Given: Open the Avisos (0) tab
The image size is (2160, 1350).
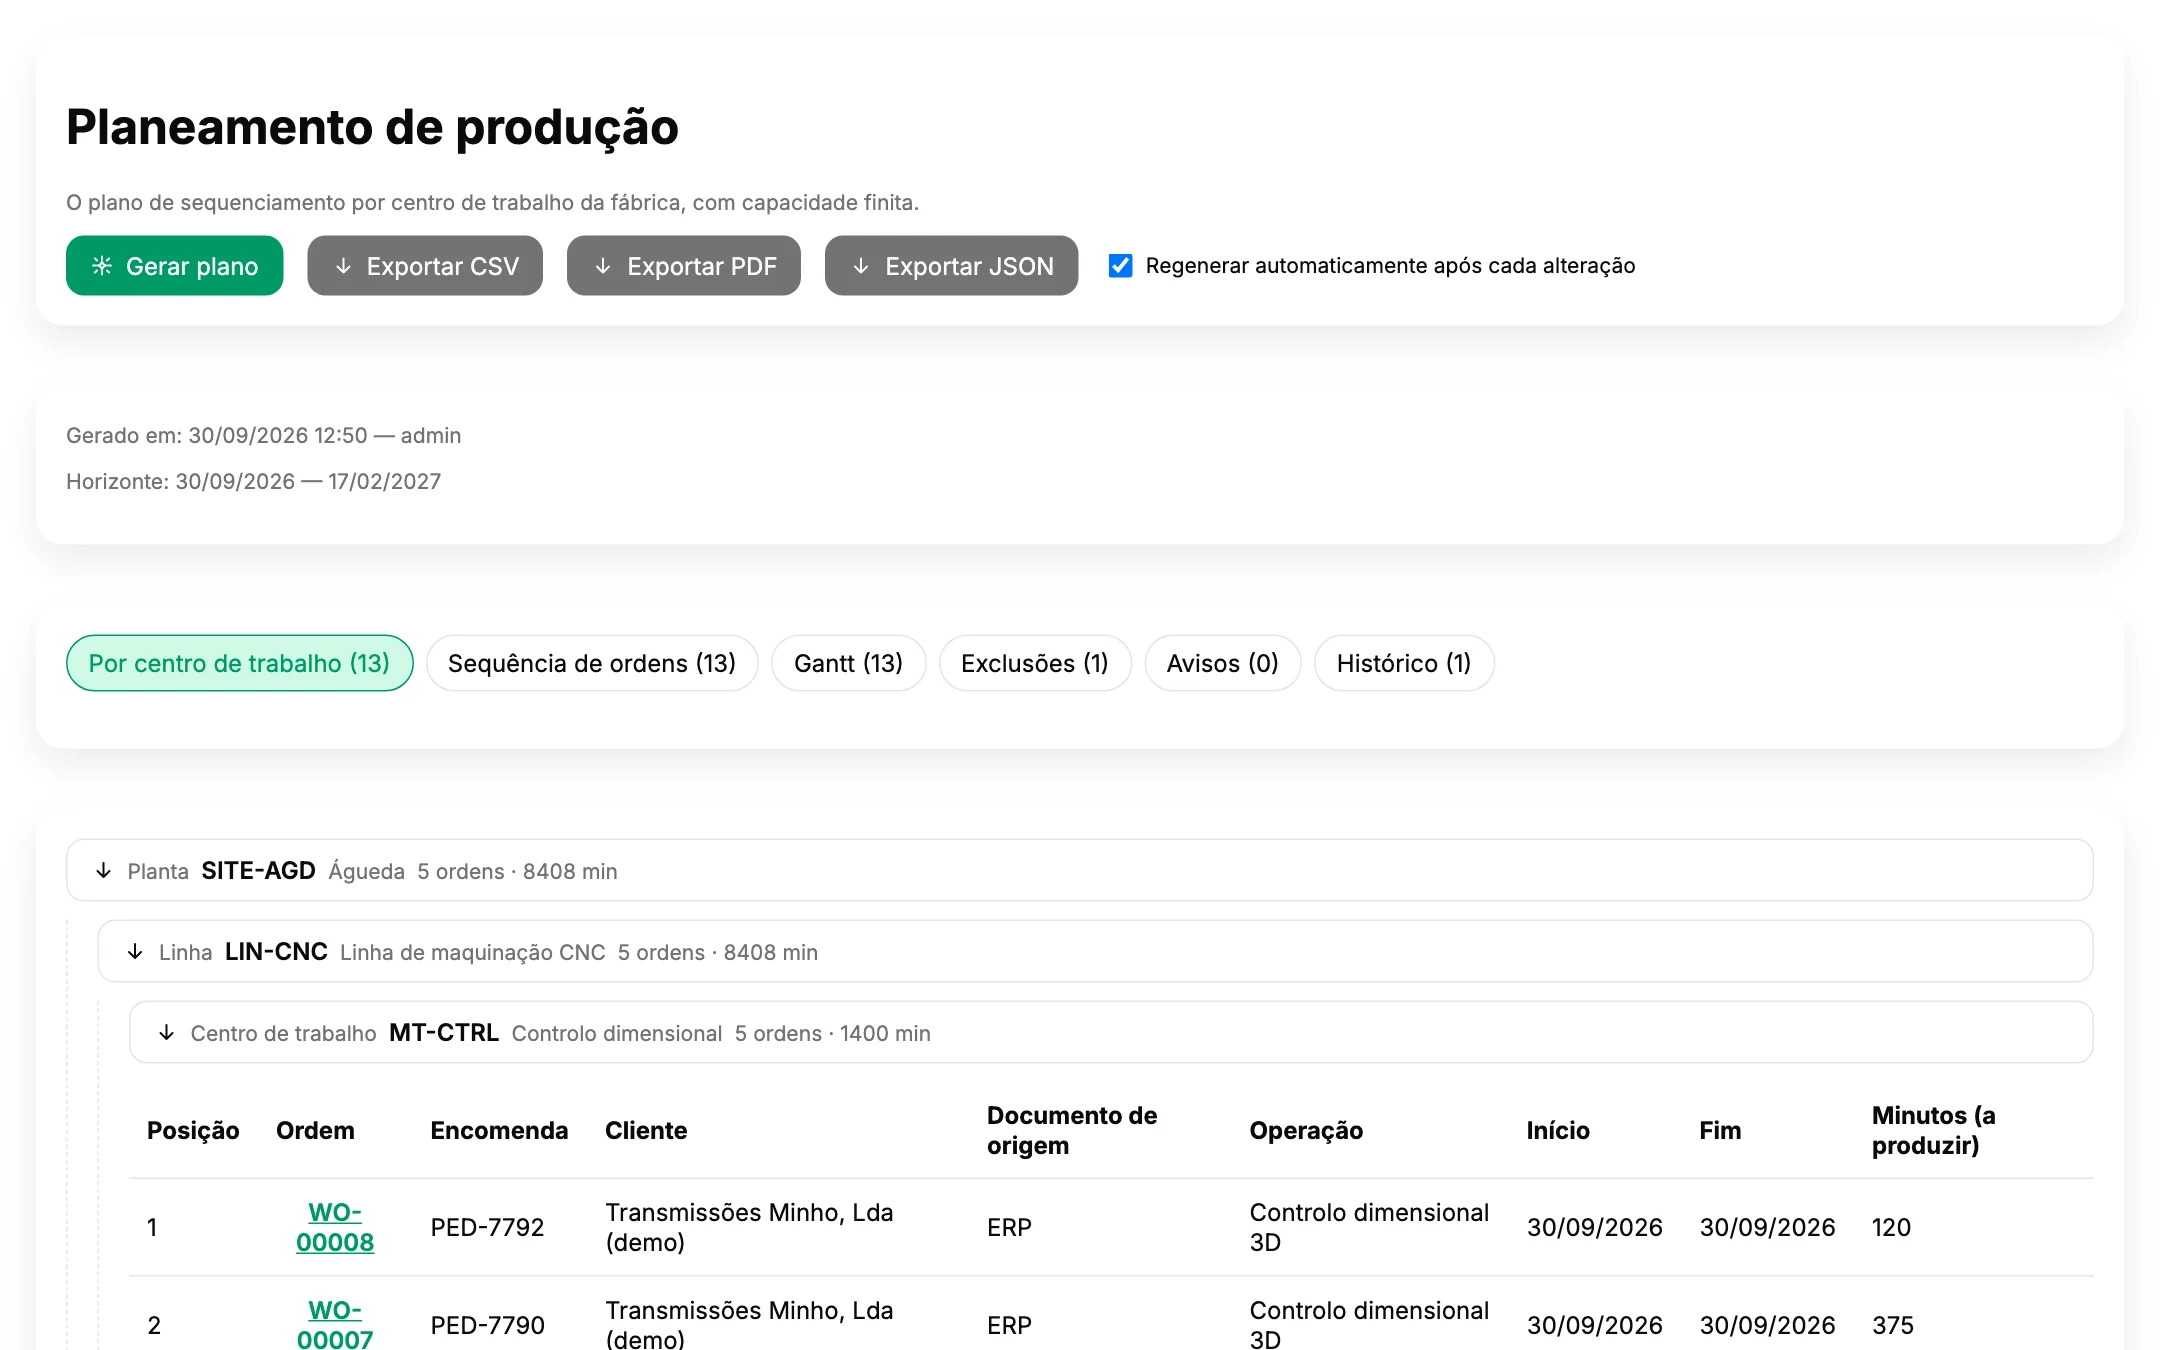Looking at the screenshot, I should (1223, 663).
